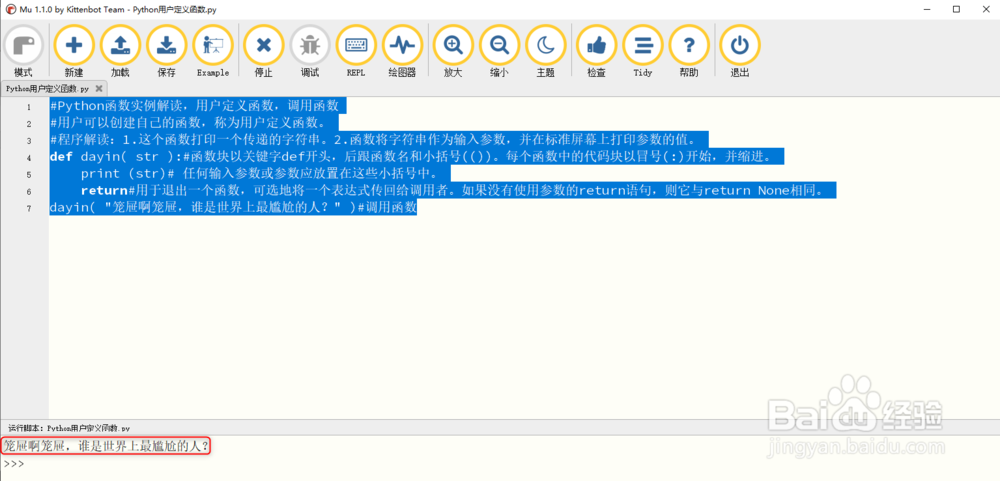This screenshot has width=1000, height=481.
Task: Click the output text 笼屉啊笼屉
Action: (x=106, y=446)
